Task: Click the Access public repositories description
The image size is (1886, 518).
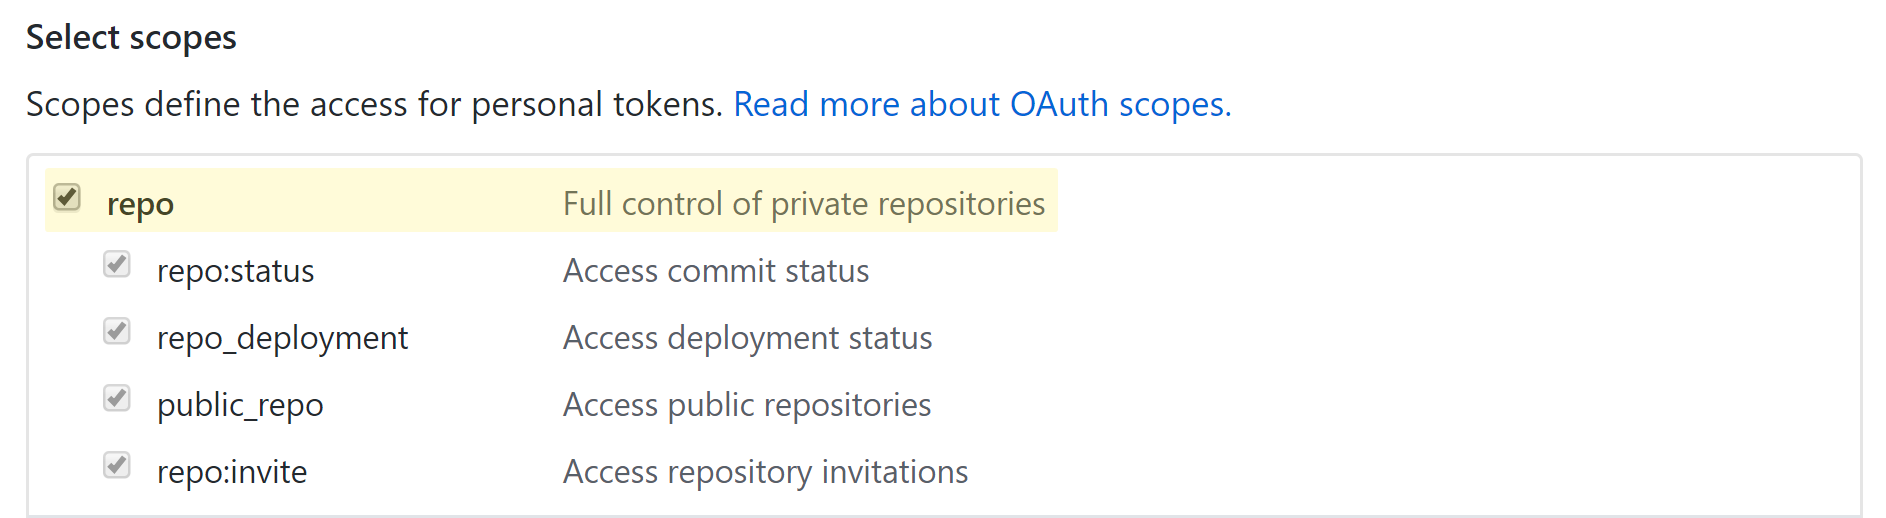Action: (x=747, y=405)
